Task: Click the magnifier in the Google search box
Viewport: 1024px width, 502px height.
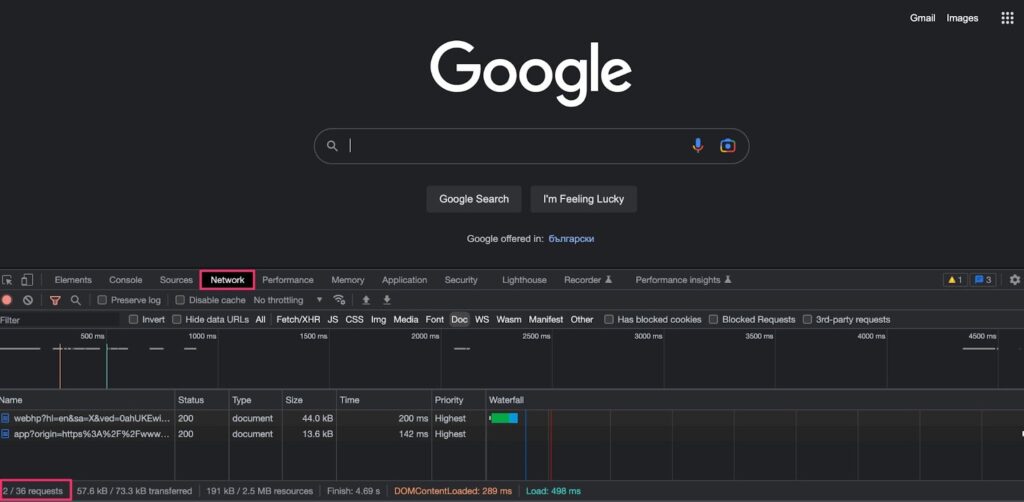Action: coord(332,146)
